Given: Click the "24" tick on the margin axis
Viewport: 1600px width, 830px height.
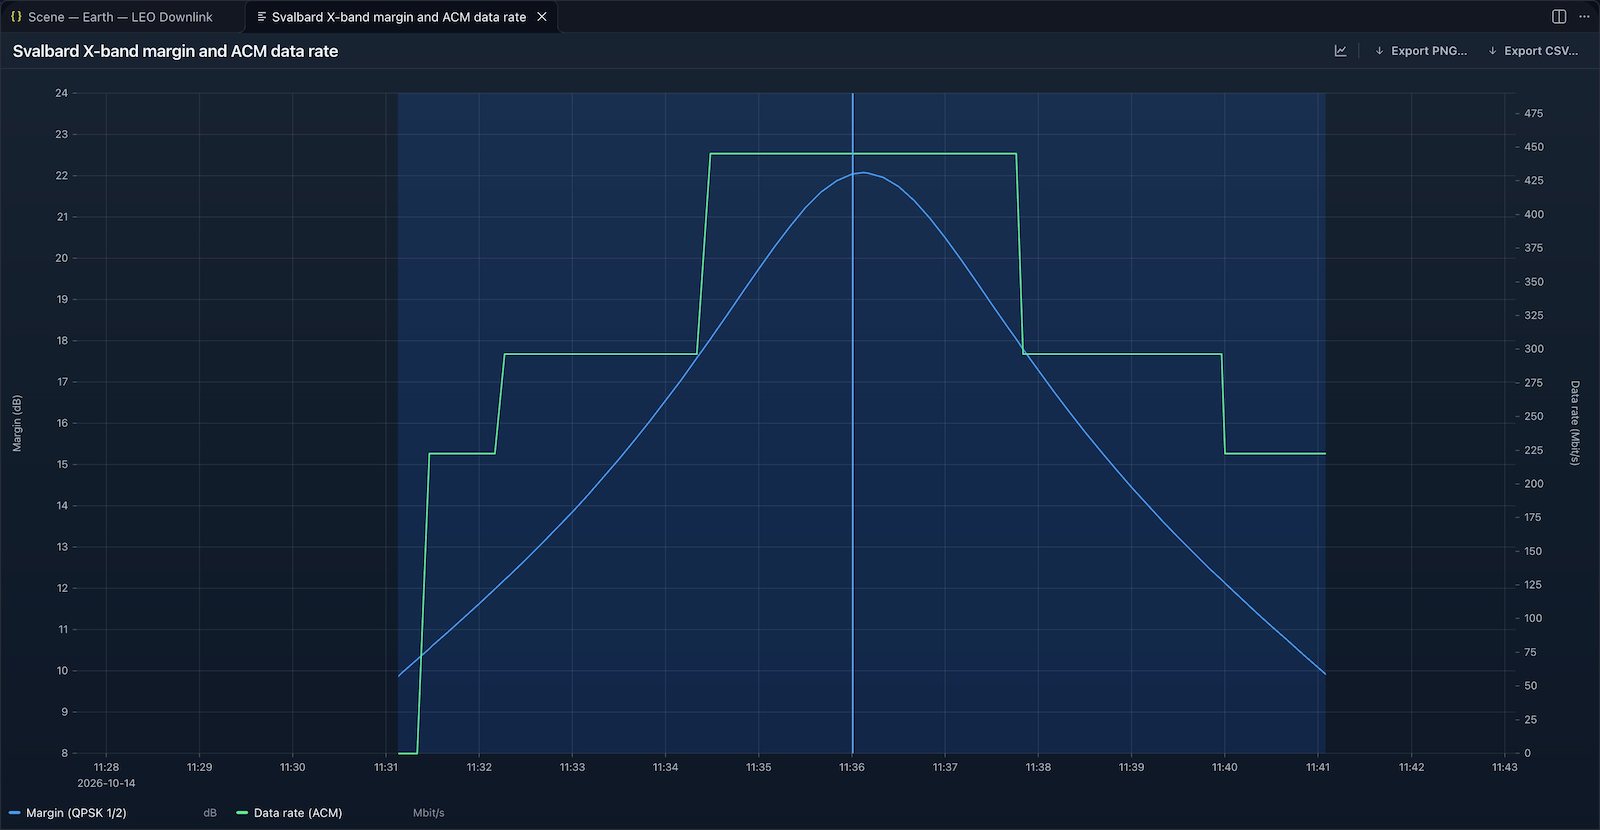Looking at the screenshot, I should pyautogui.click(x=62, y=93).
